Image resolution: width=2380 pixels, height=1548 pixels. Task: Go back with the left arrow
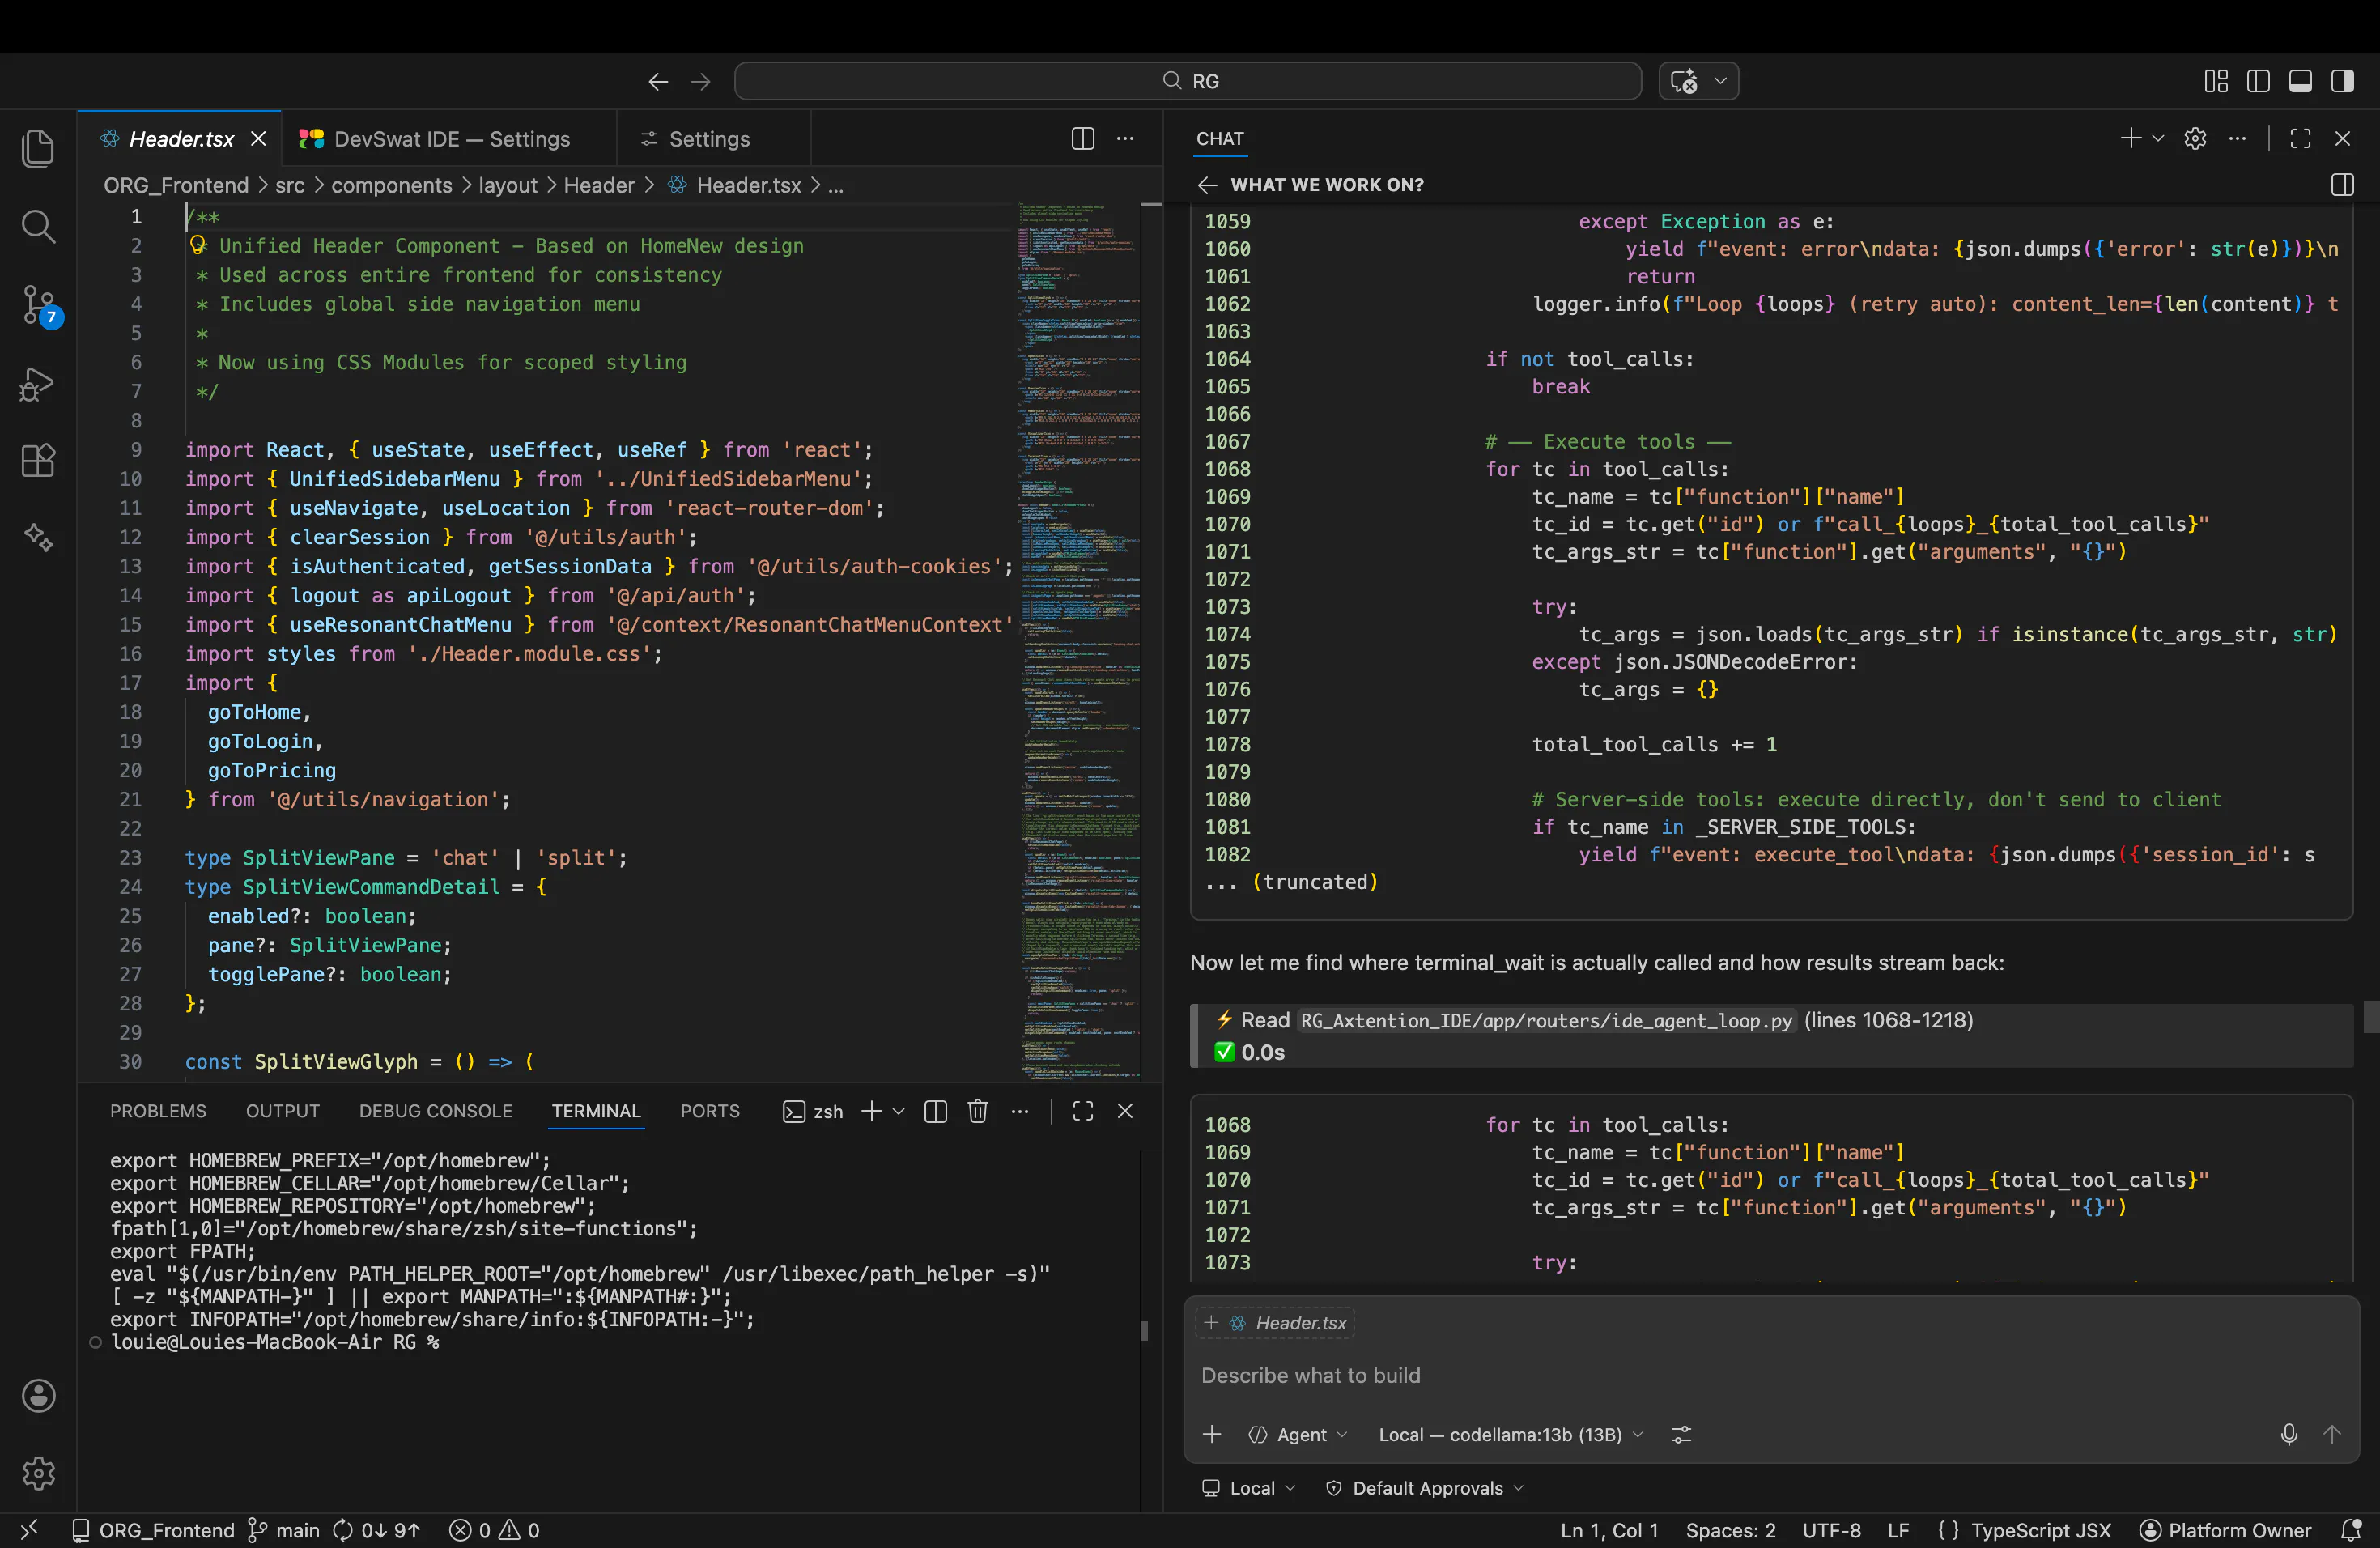657,81
